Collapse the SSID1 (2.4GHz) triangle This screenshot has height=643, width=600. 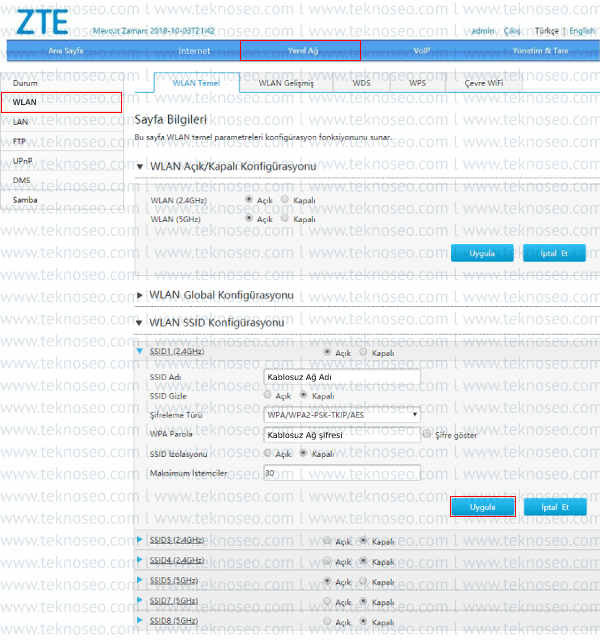[140, 351]
